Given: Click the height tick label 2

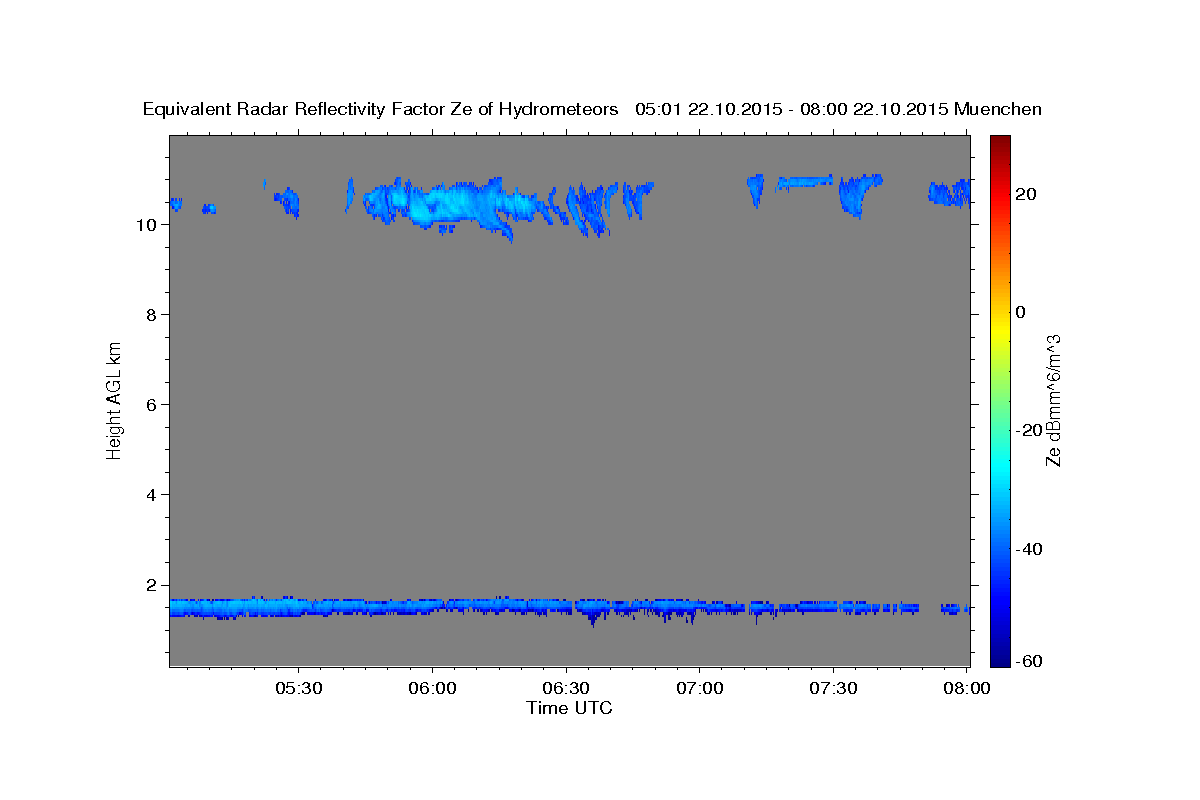Looking at the screenshot, I should click(x=151, y=585).
